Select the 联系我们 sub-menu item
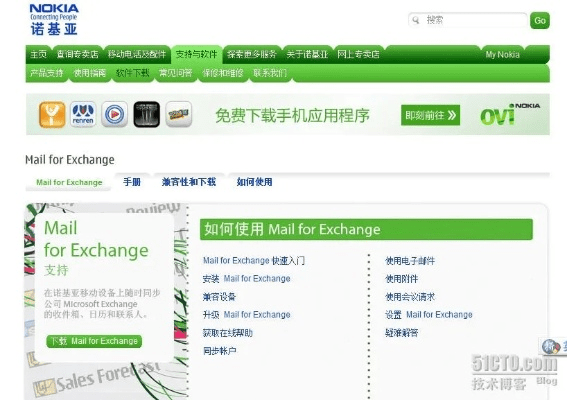567x400 pixels. (270, 73)
